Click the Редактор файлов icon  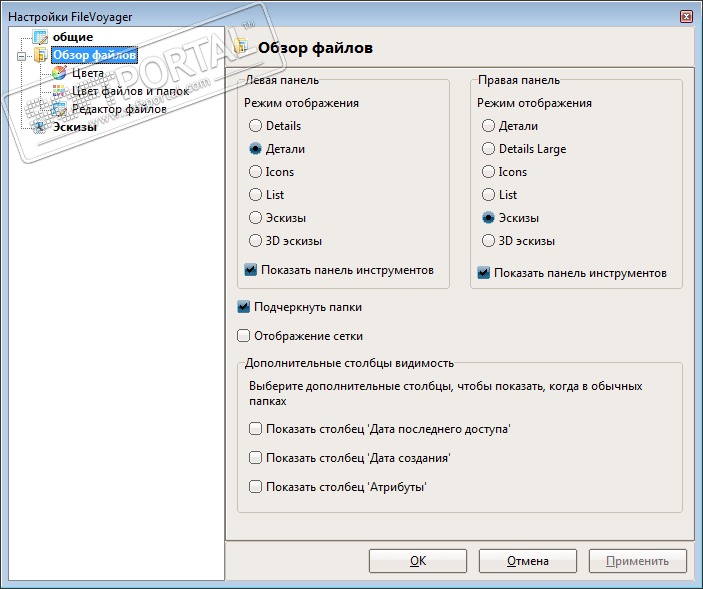59,109
